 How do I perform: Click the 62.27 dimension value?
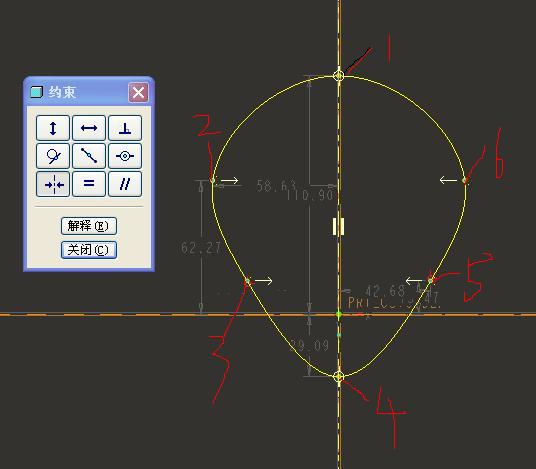[x=201, y=248]
